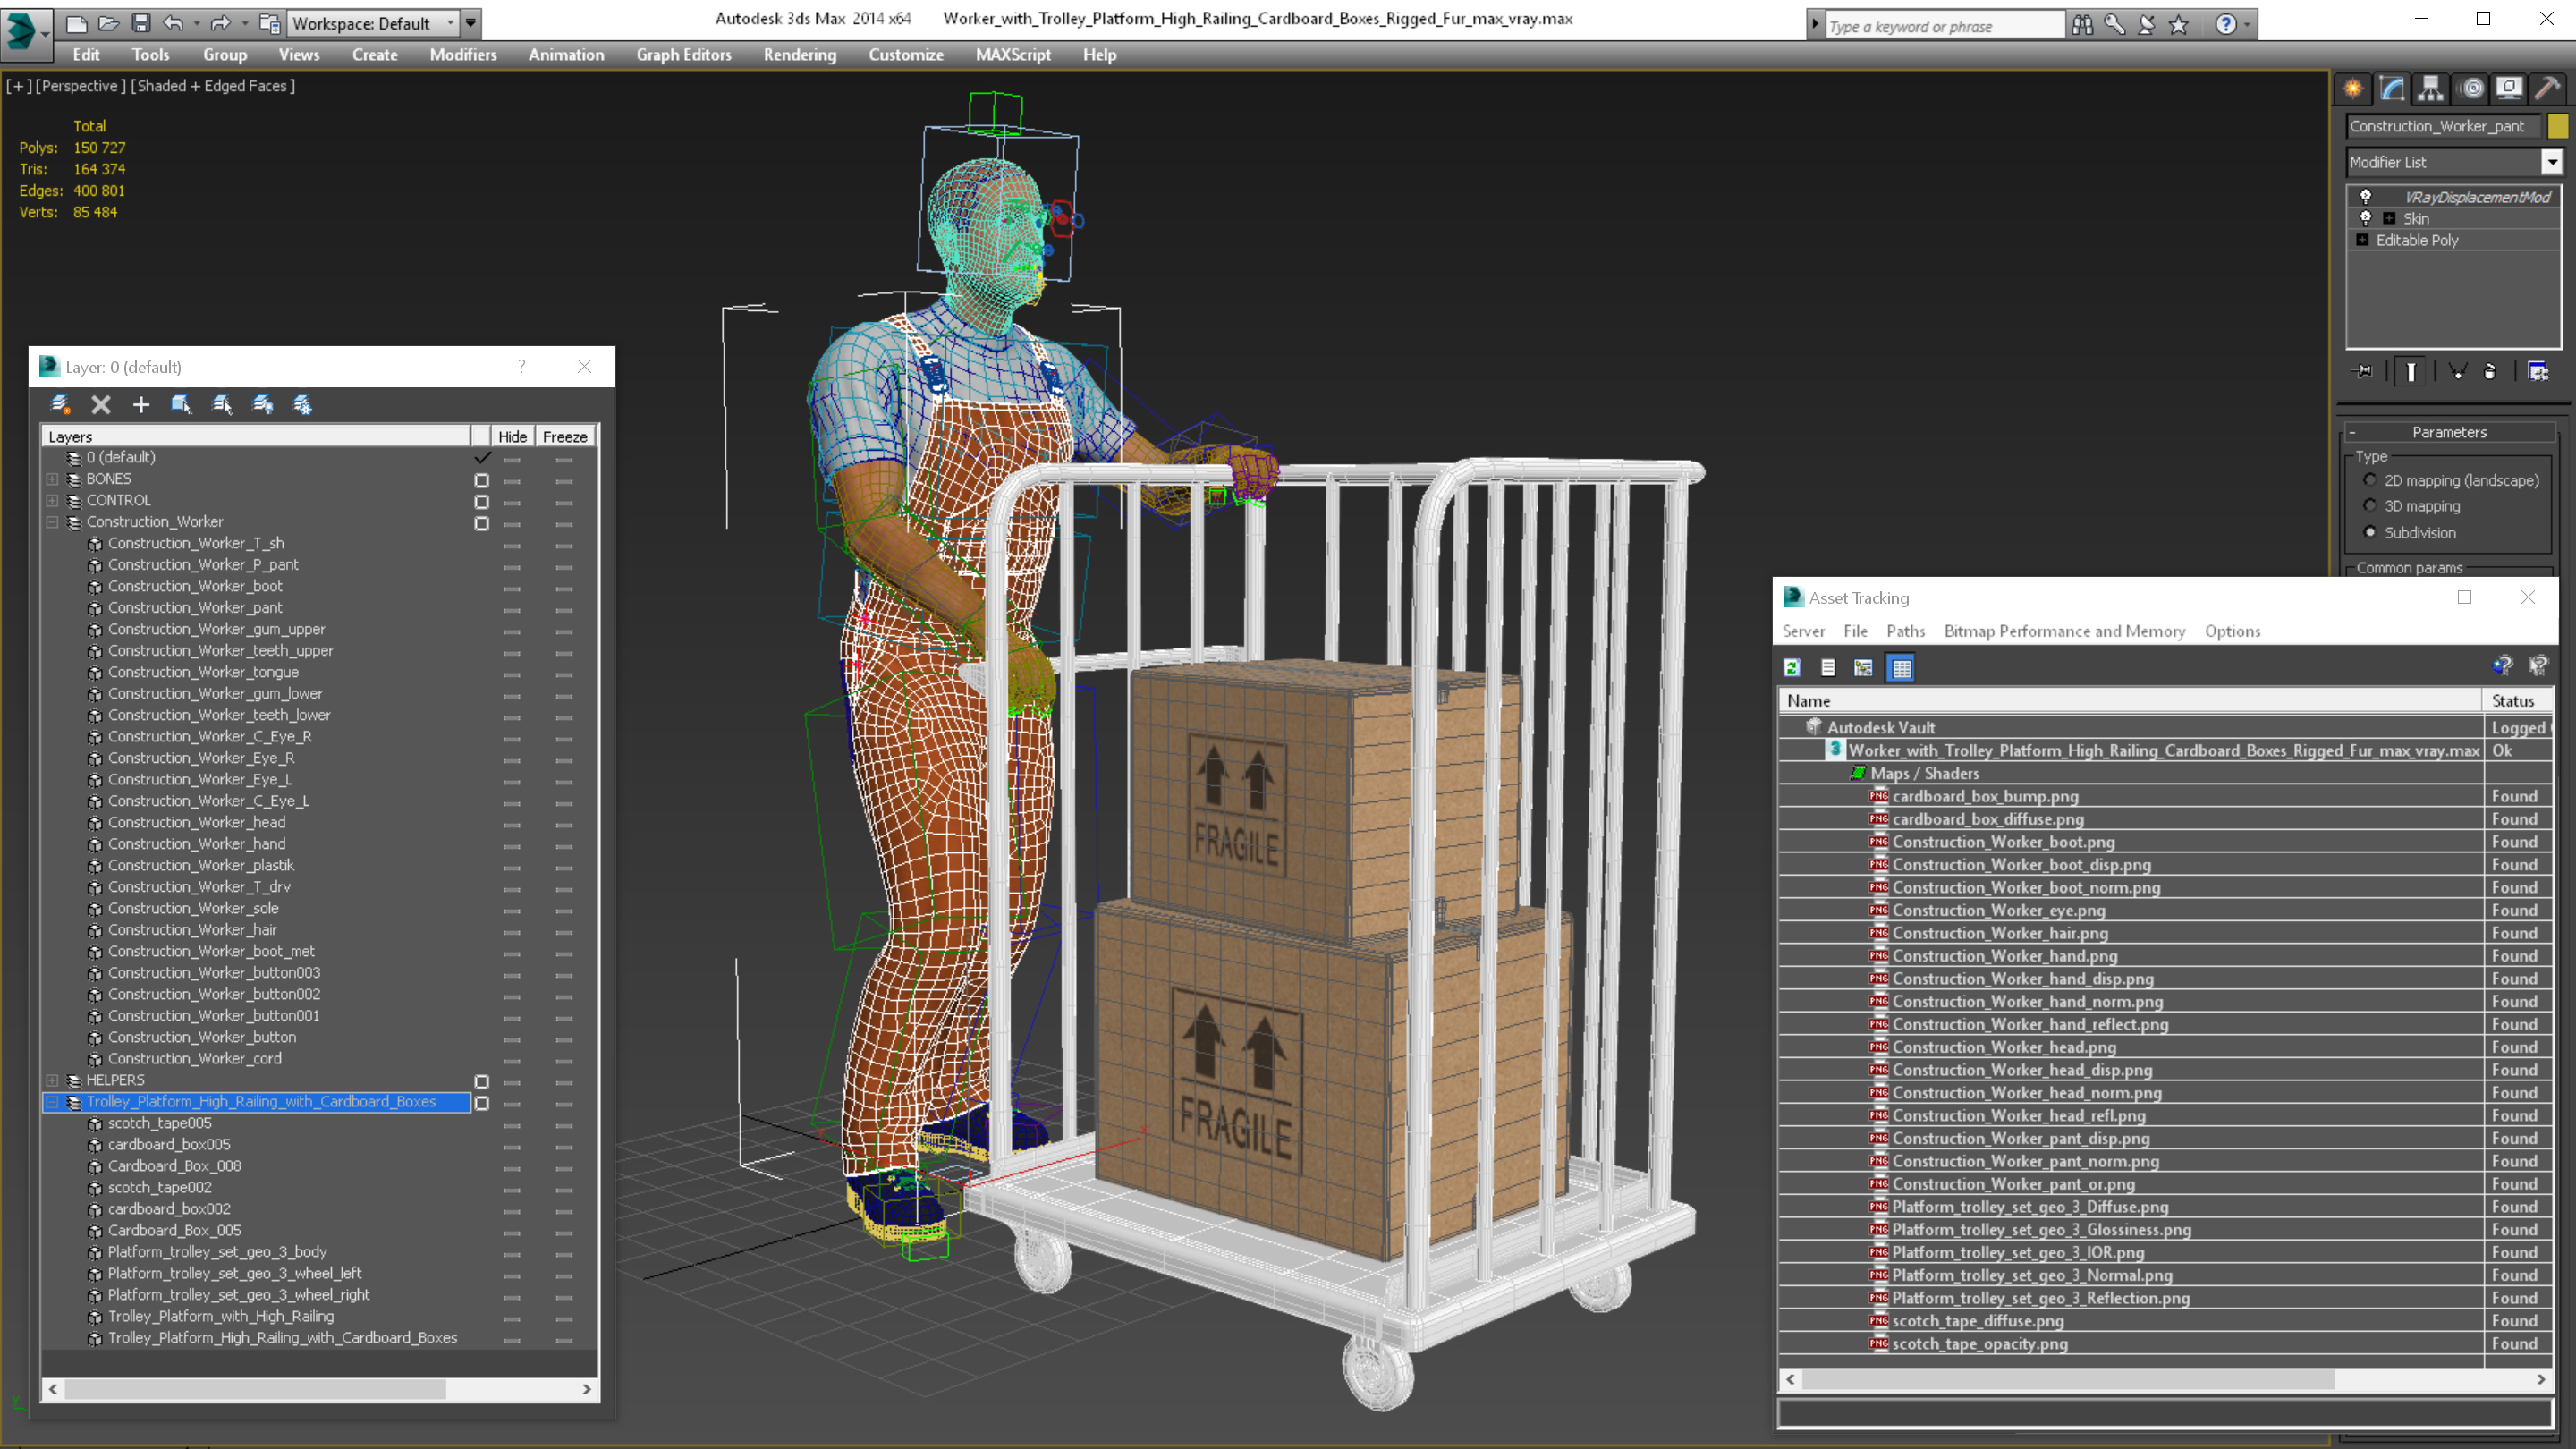This screenshot has width=2576, height=1449.
Task: Open the MAXScript menu
Action: (x=1013, y=55)
